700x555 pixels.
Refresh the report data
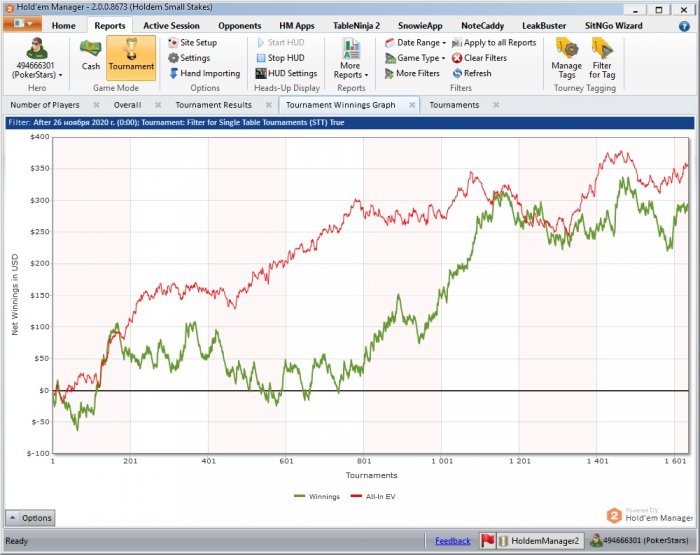[472, 73]
